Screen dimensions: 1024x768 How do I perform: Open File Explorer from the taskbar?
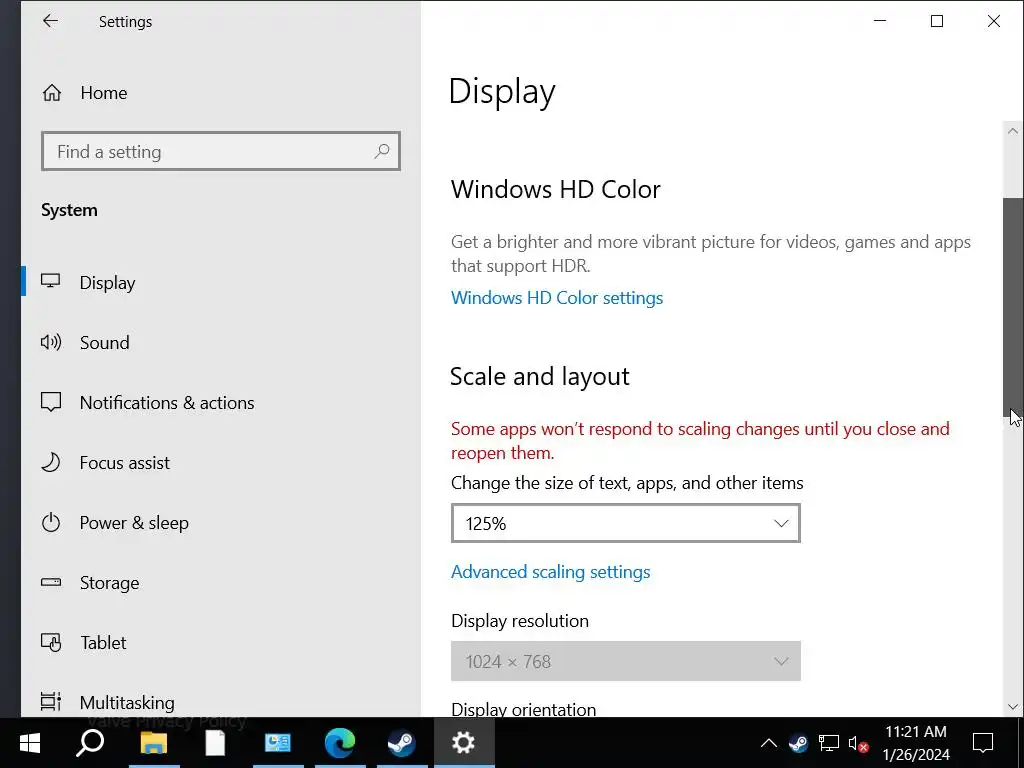(x=154, y=743)
